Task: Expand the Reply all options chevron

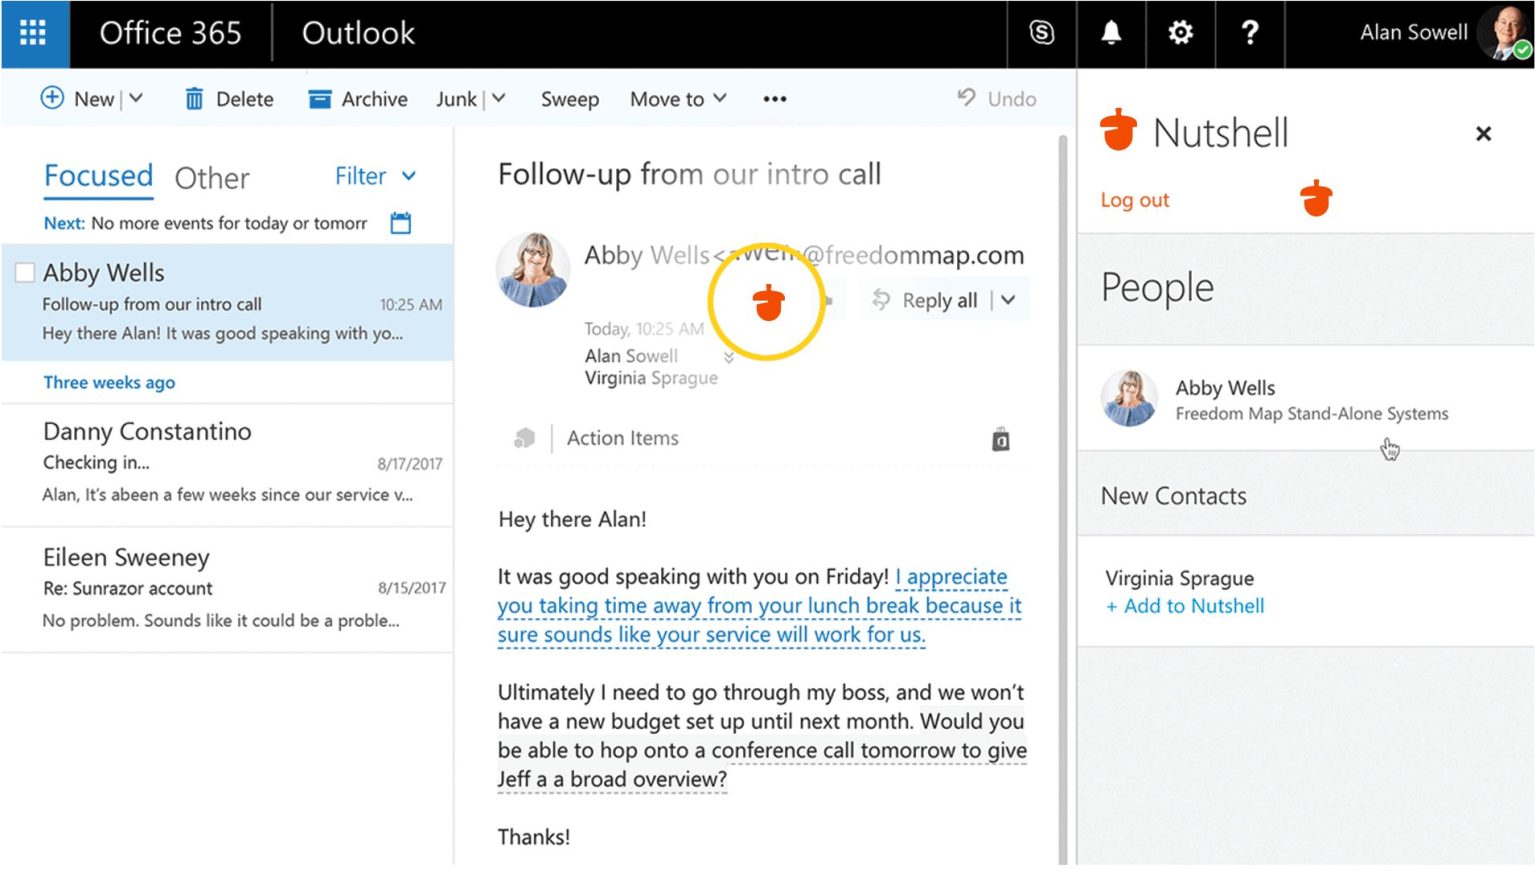Action: tap(1007, 299)
